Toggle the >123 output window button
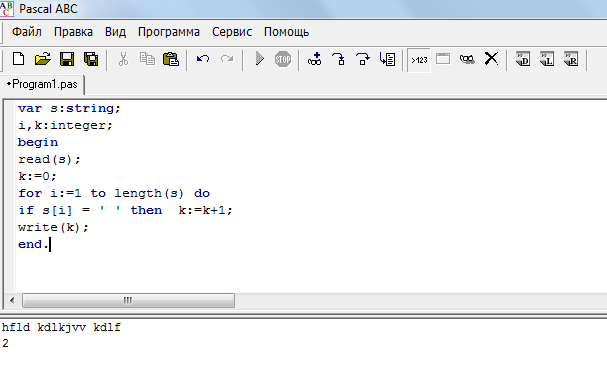The image size is (607, 391). (x=419, y=60)
